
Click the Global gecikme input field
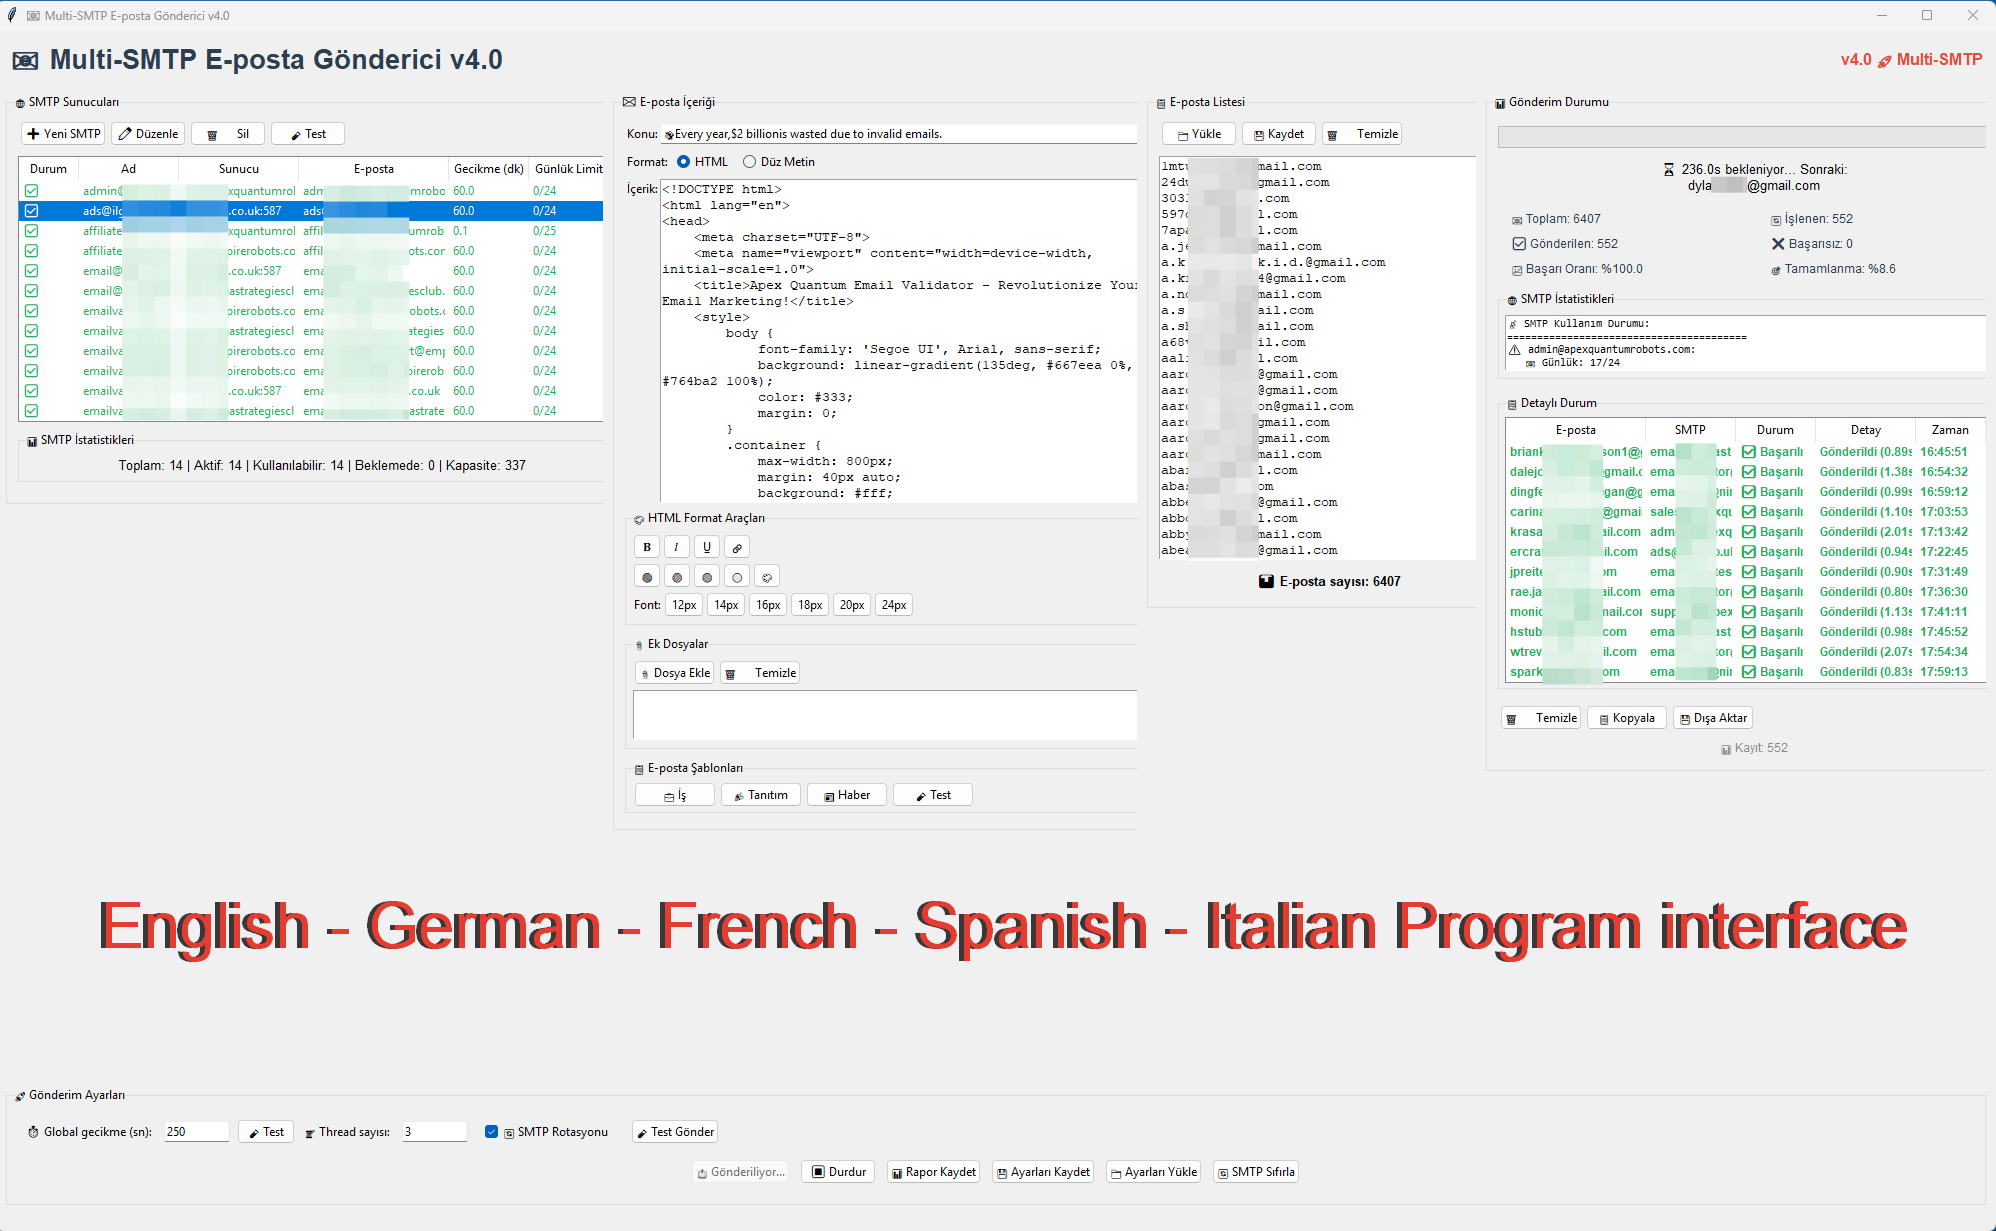click(196, 1132)
